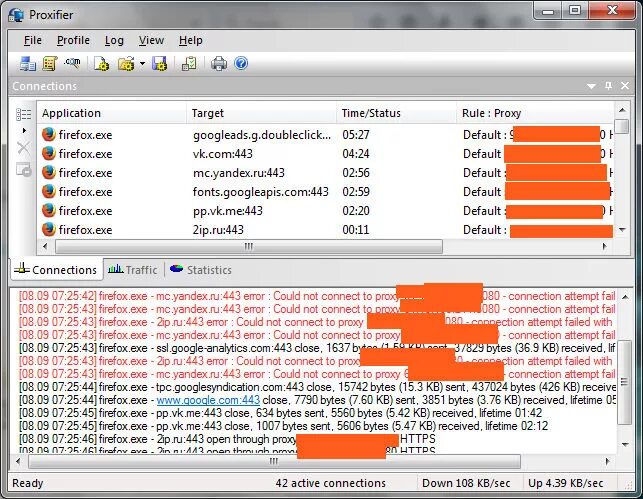Click the Proxifier title bar app icon
This screenshot has width=643, height=499.
pyautogui.click(x=16, y=15)
